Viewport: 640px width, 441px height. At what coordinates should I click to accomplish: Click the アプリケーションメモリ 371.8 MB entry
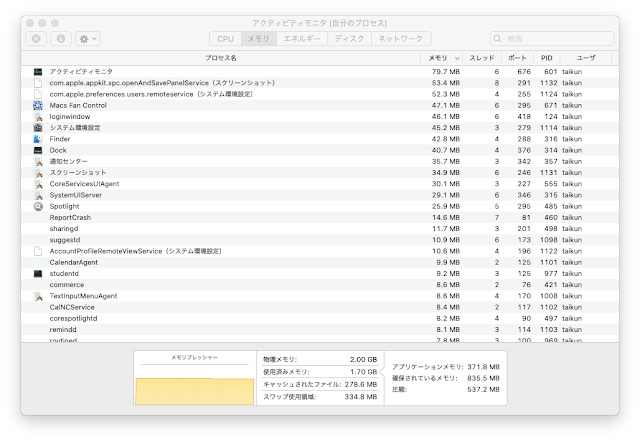(x=446, y=367)
